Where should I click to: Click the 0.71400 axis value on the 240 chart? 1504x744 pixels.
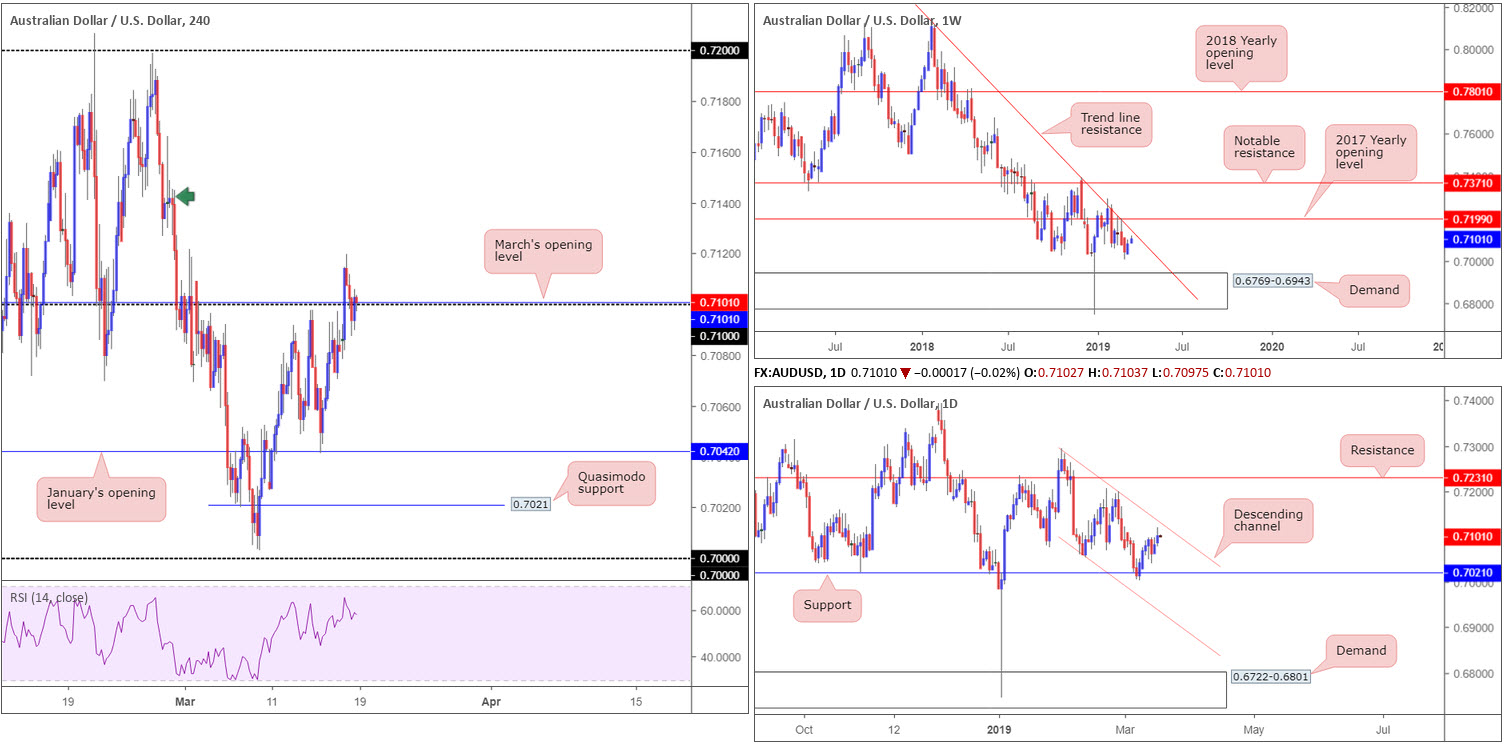[720, 204]
